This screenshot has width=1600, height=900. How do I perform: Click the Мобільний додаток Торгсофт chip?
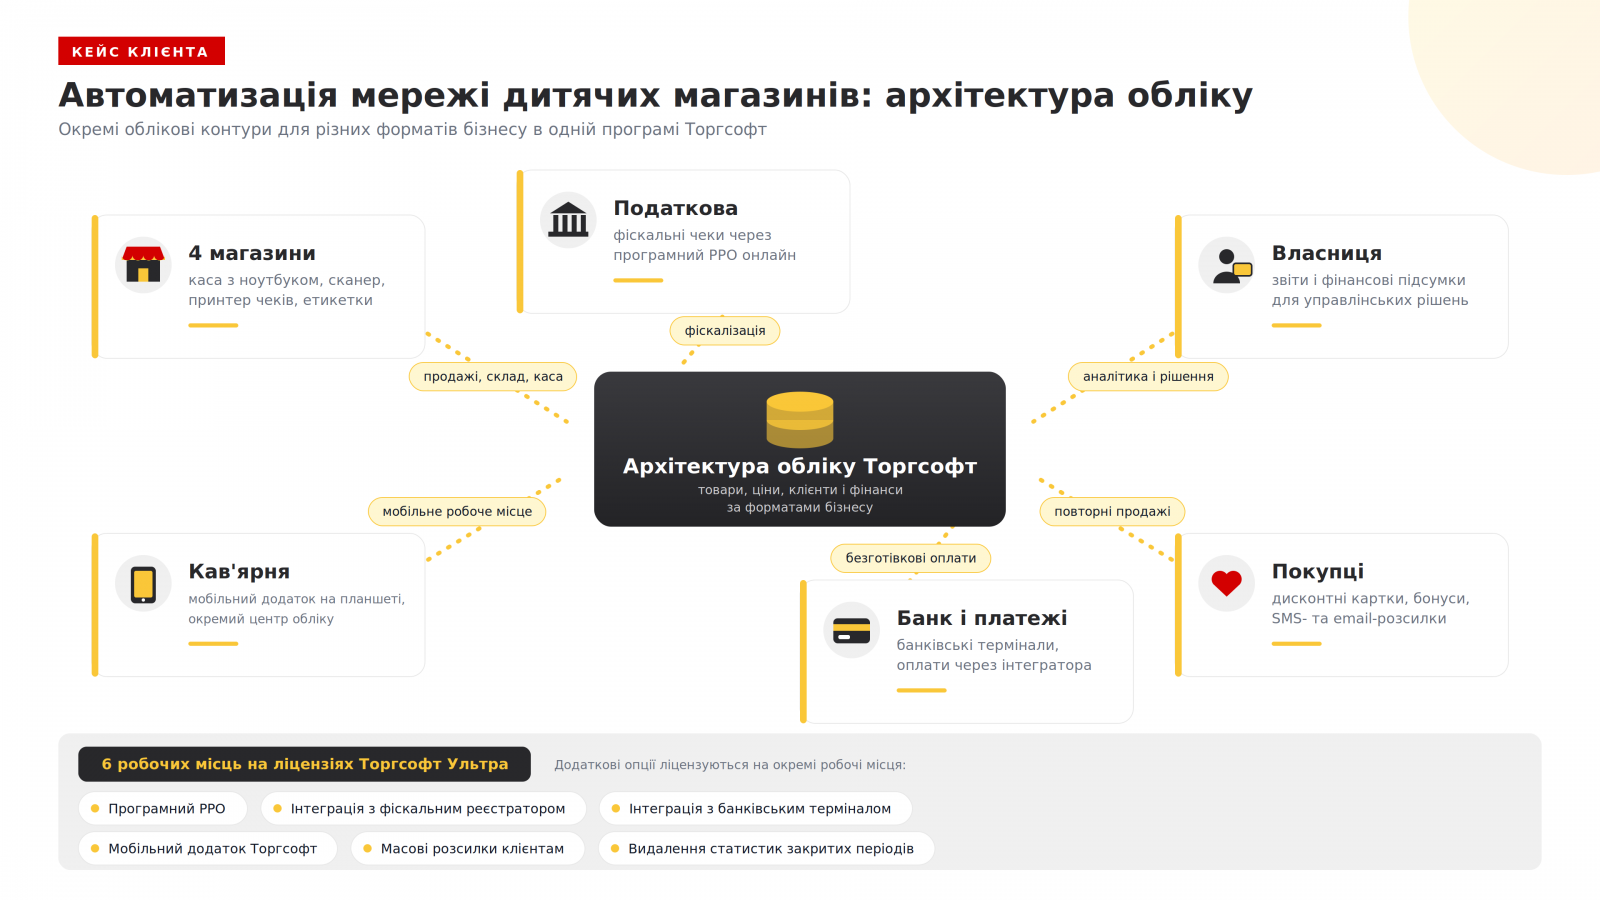pyautogui.click(x=208, y=849)
